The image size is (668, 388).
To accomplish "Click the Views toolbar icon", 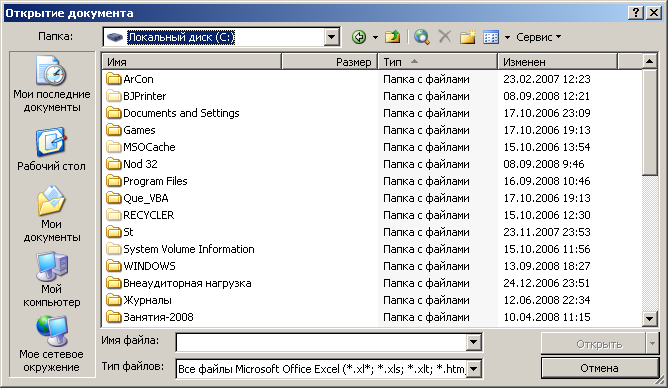I will (491, 37).
